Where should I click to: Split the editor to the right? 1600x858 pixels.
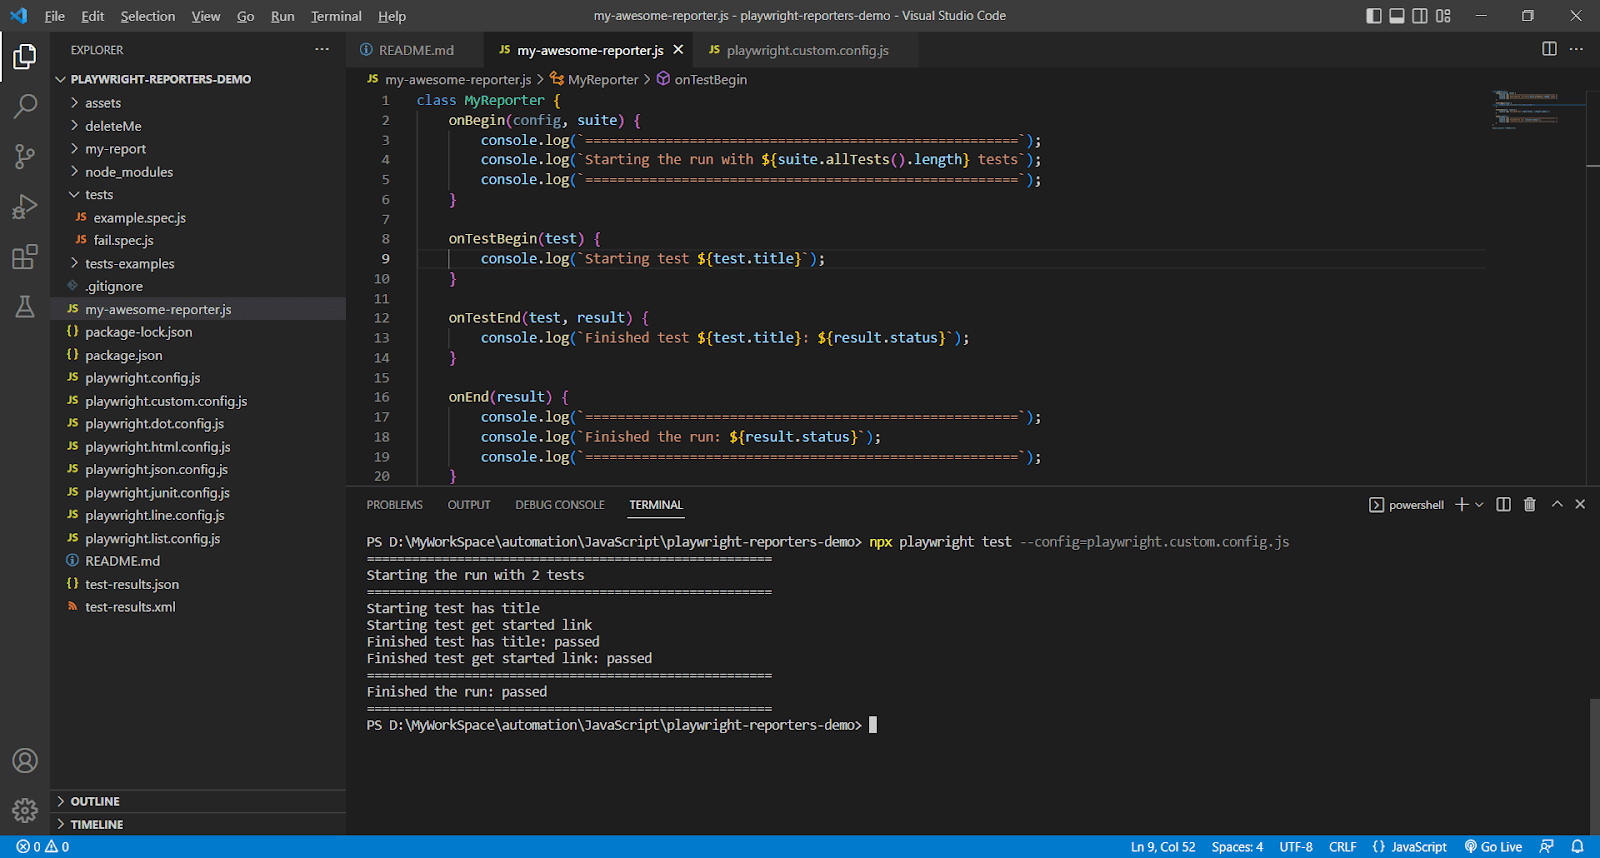1549,49
